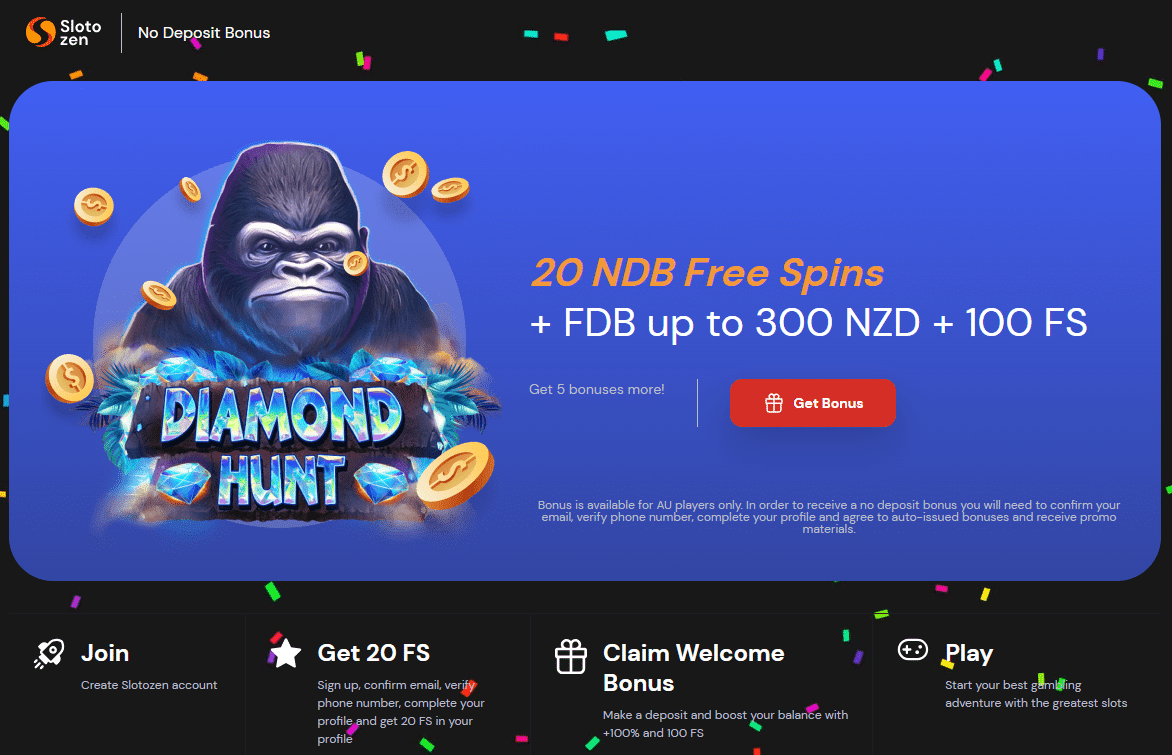Click the gamepad icon beside Play
1172x755 pixels.
click(913, 650)
